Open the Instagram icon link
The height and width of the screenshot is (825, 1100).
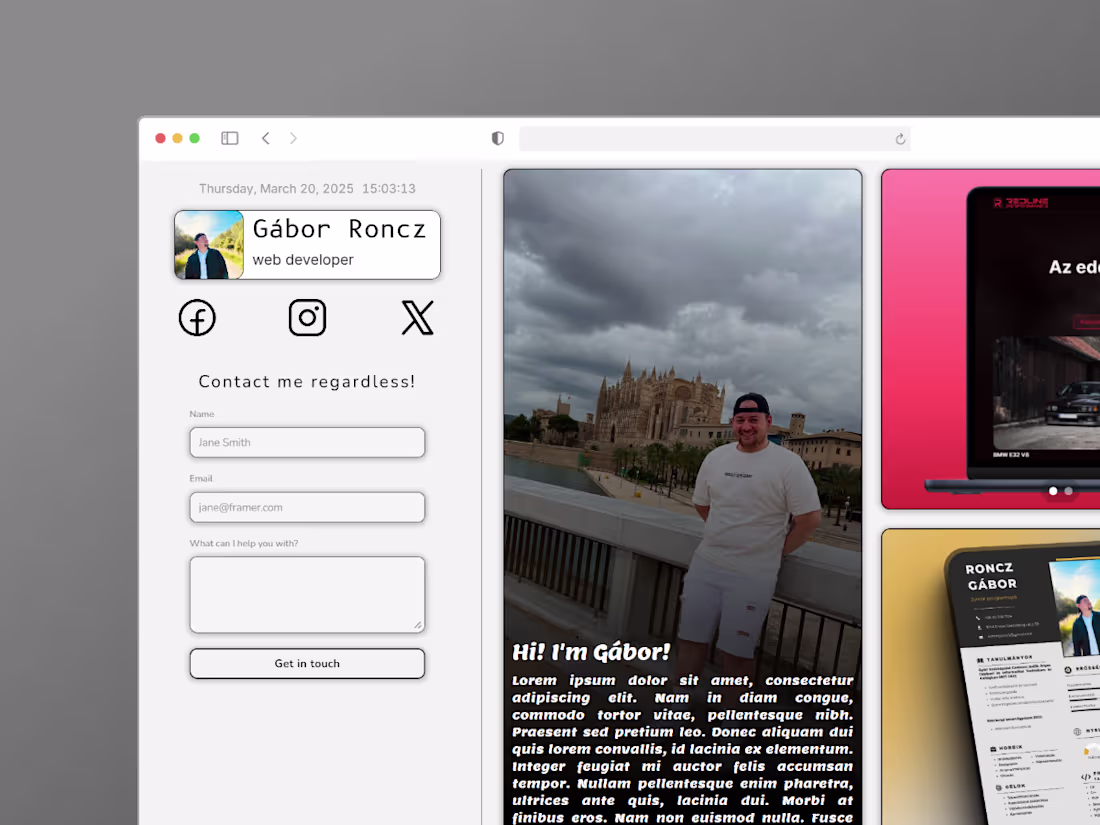[307, 317]
